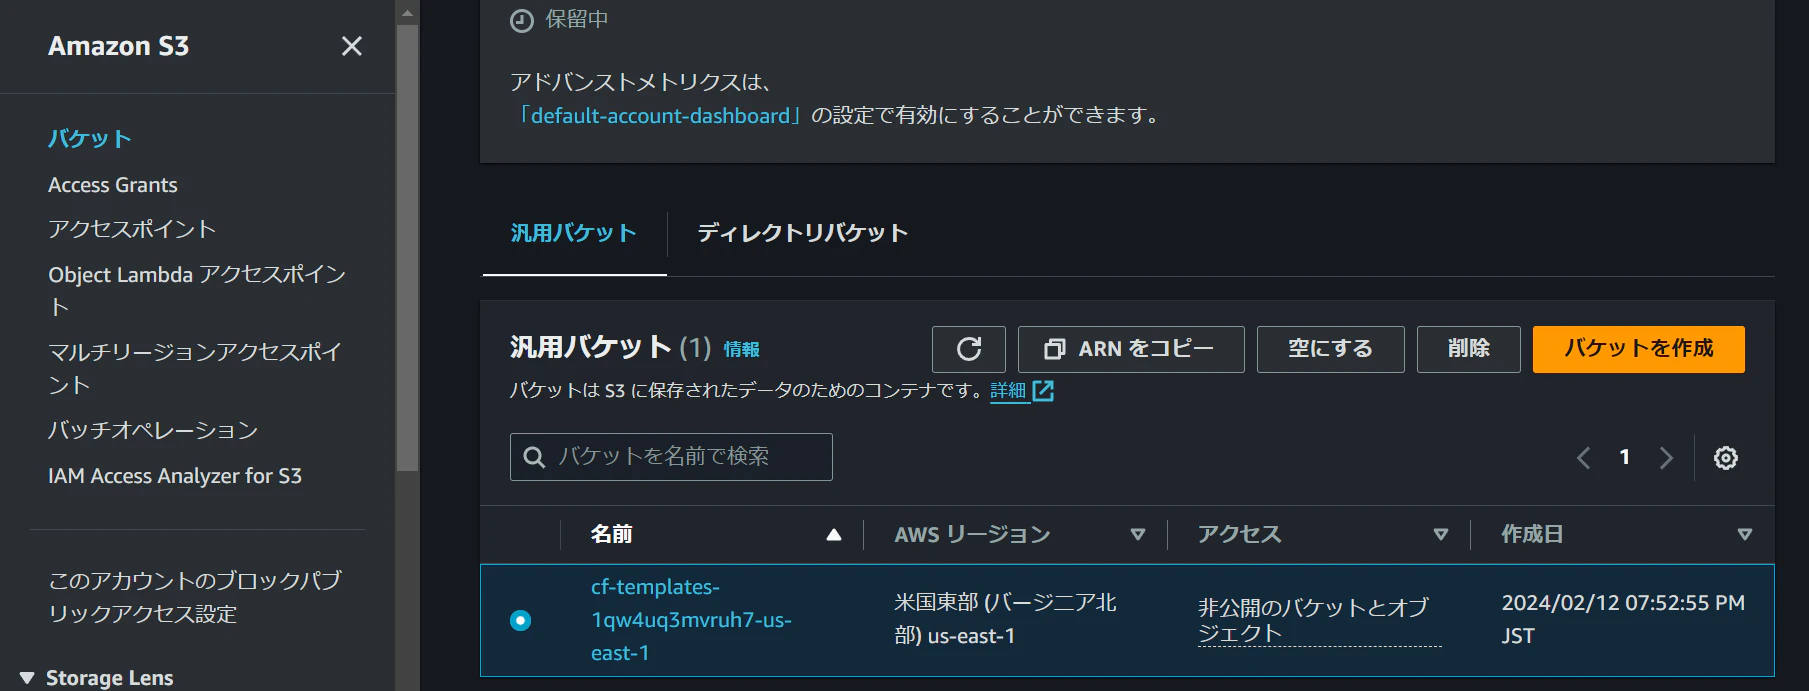Click the external link icon beside 詳細
The width and height of the screenshot is (1809, 691).
pos(1043,391)
